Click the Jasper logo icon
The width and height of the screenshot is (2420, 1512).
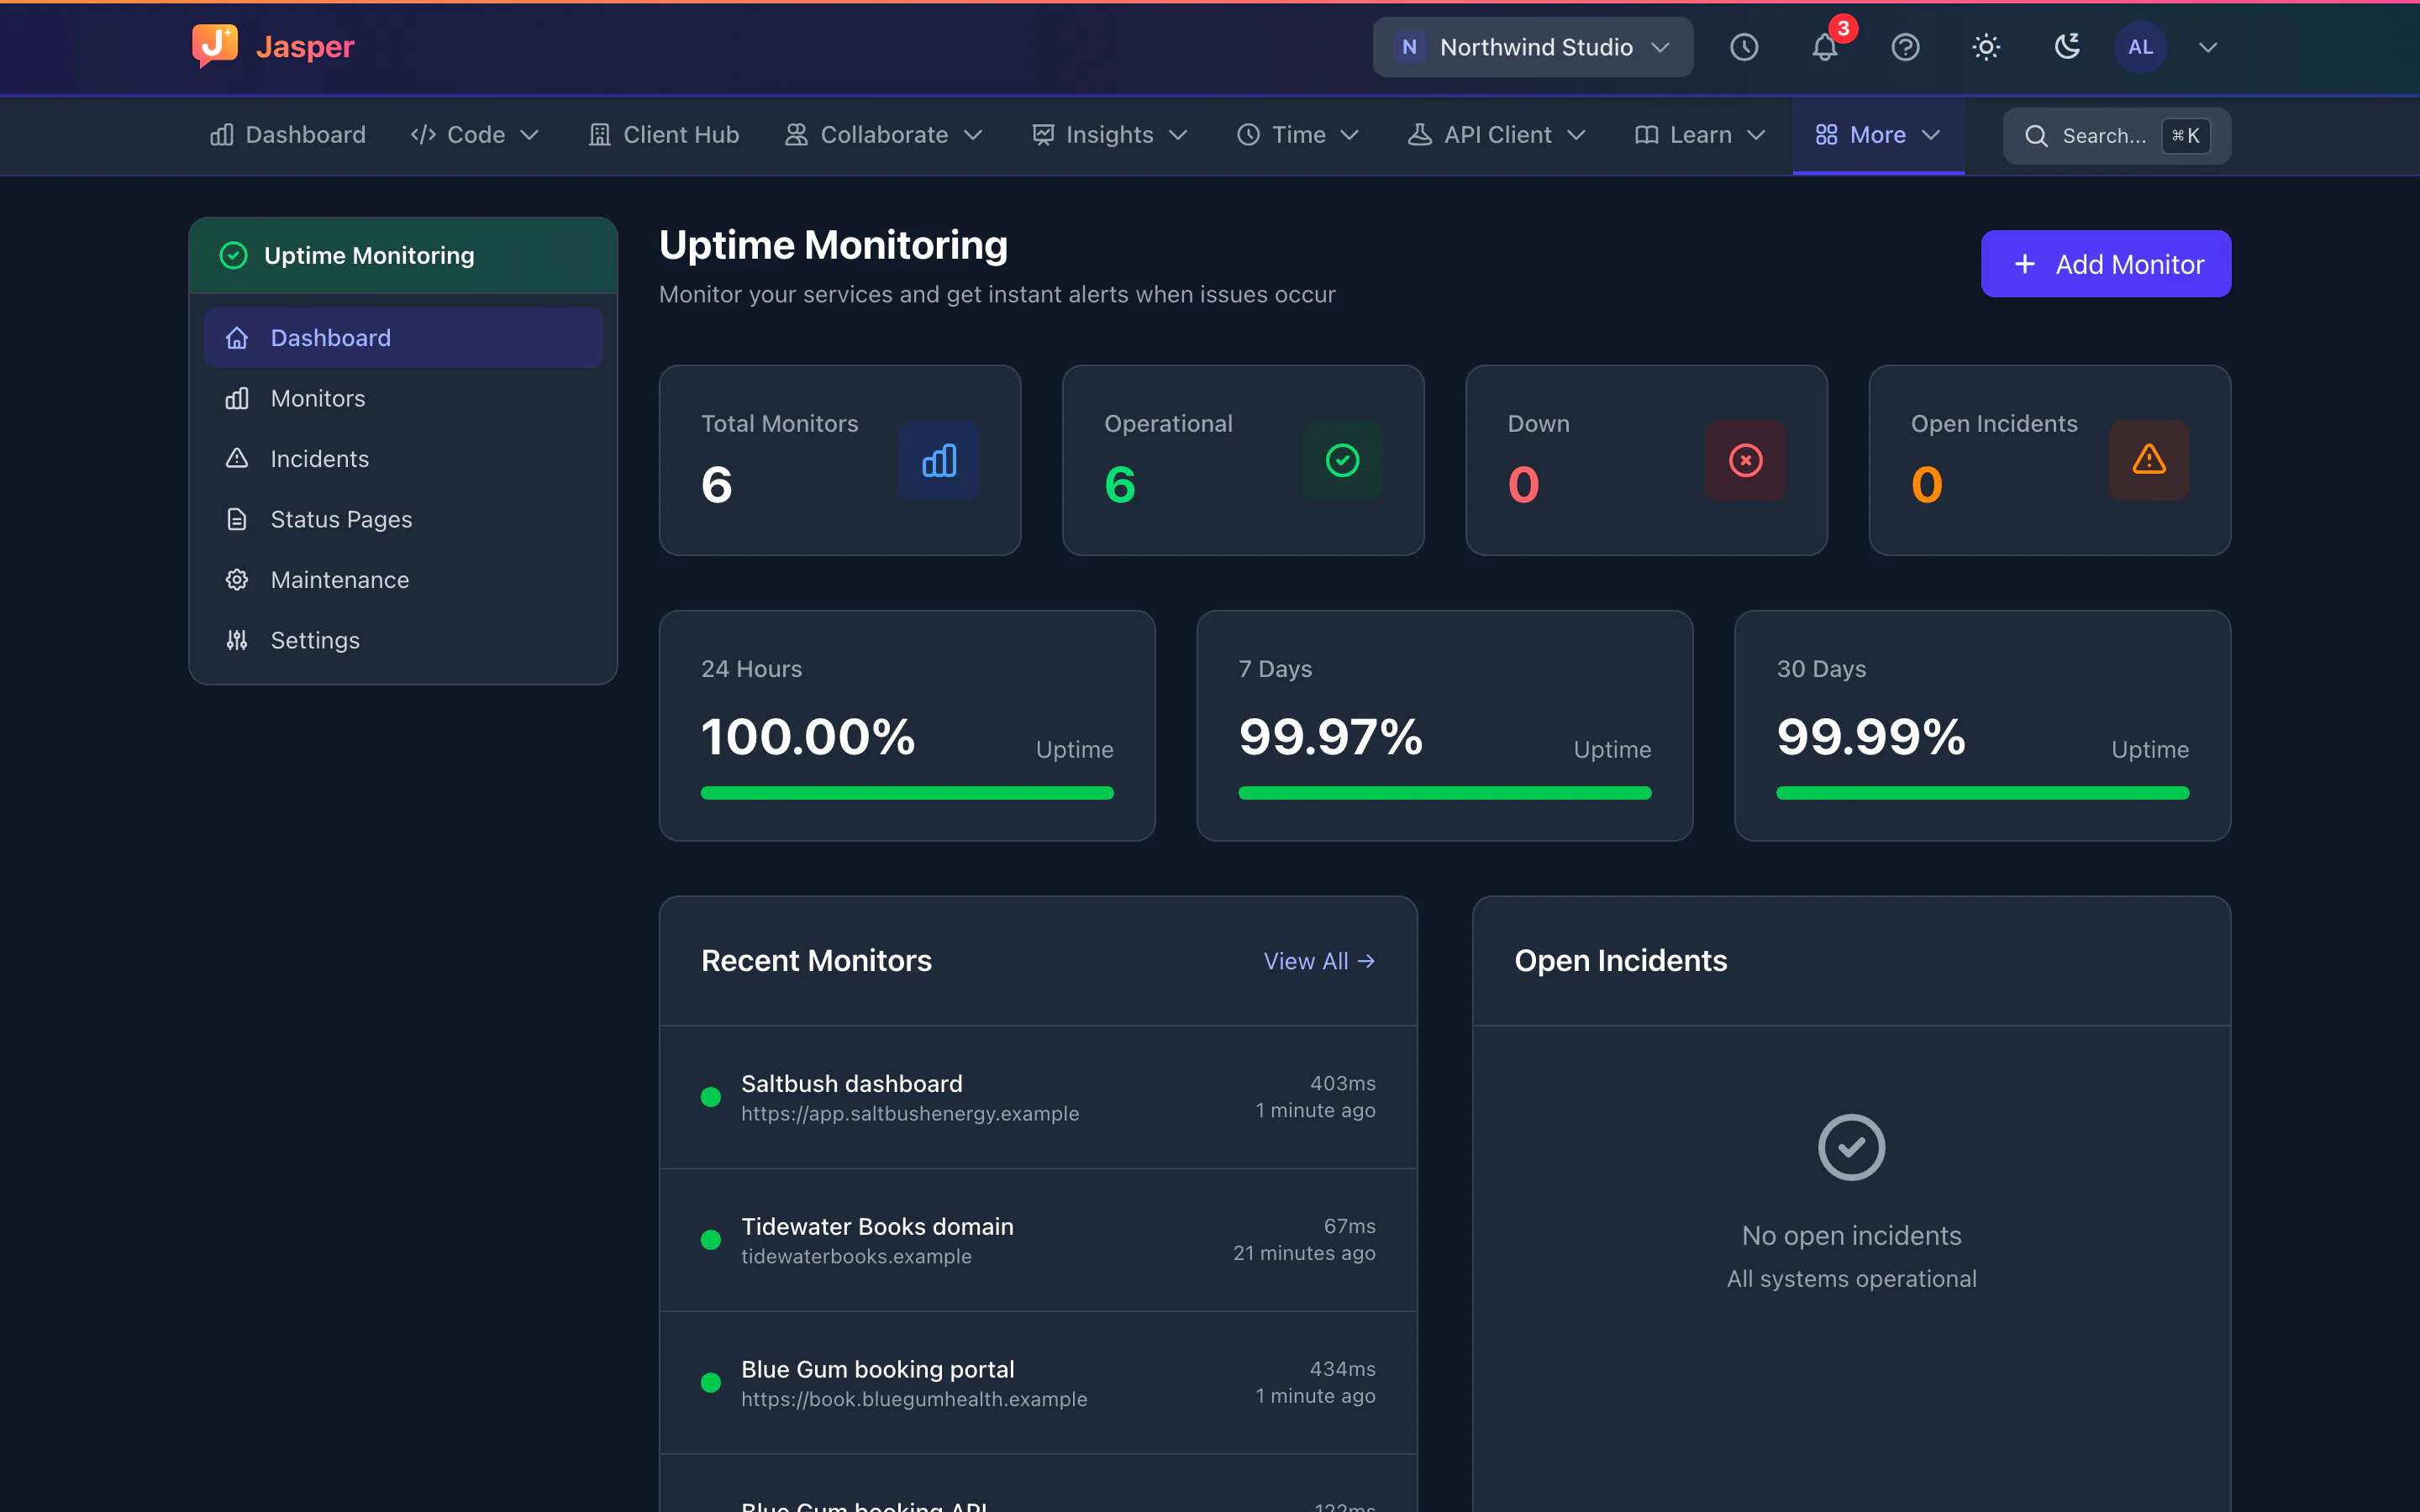(215, 46)
